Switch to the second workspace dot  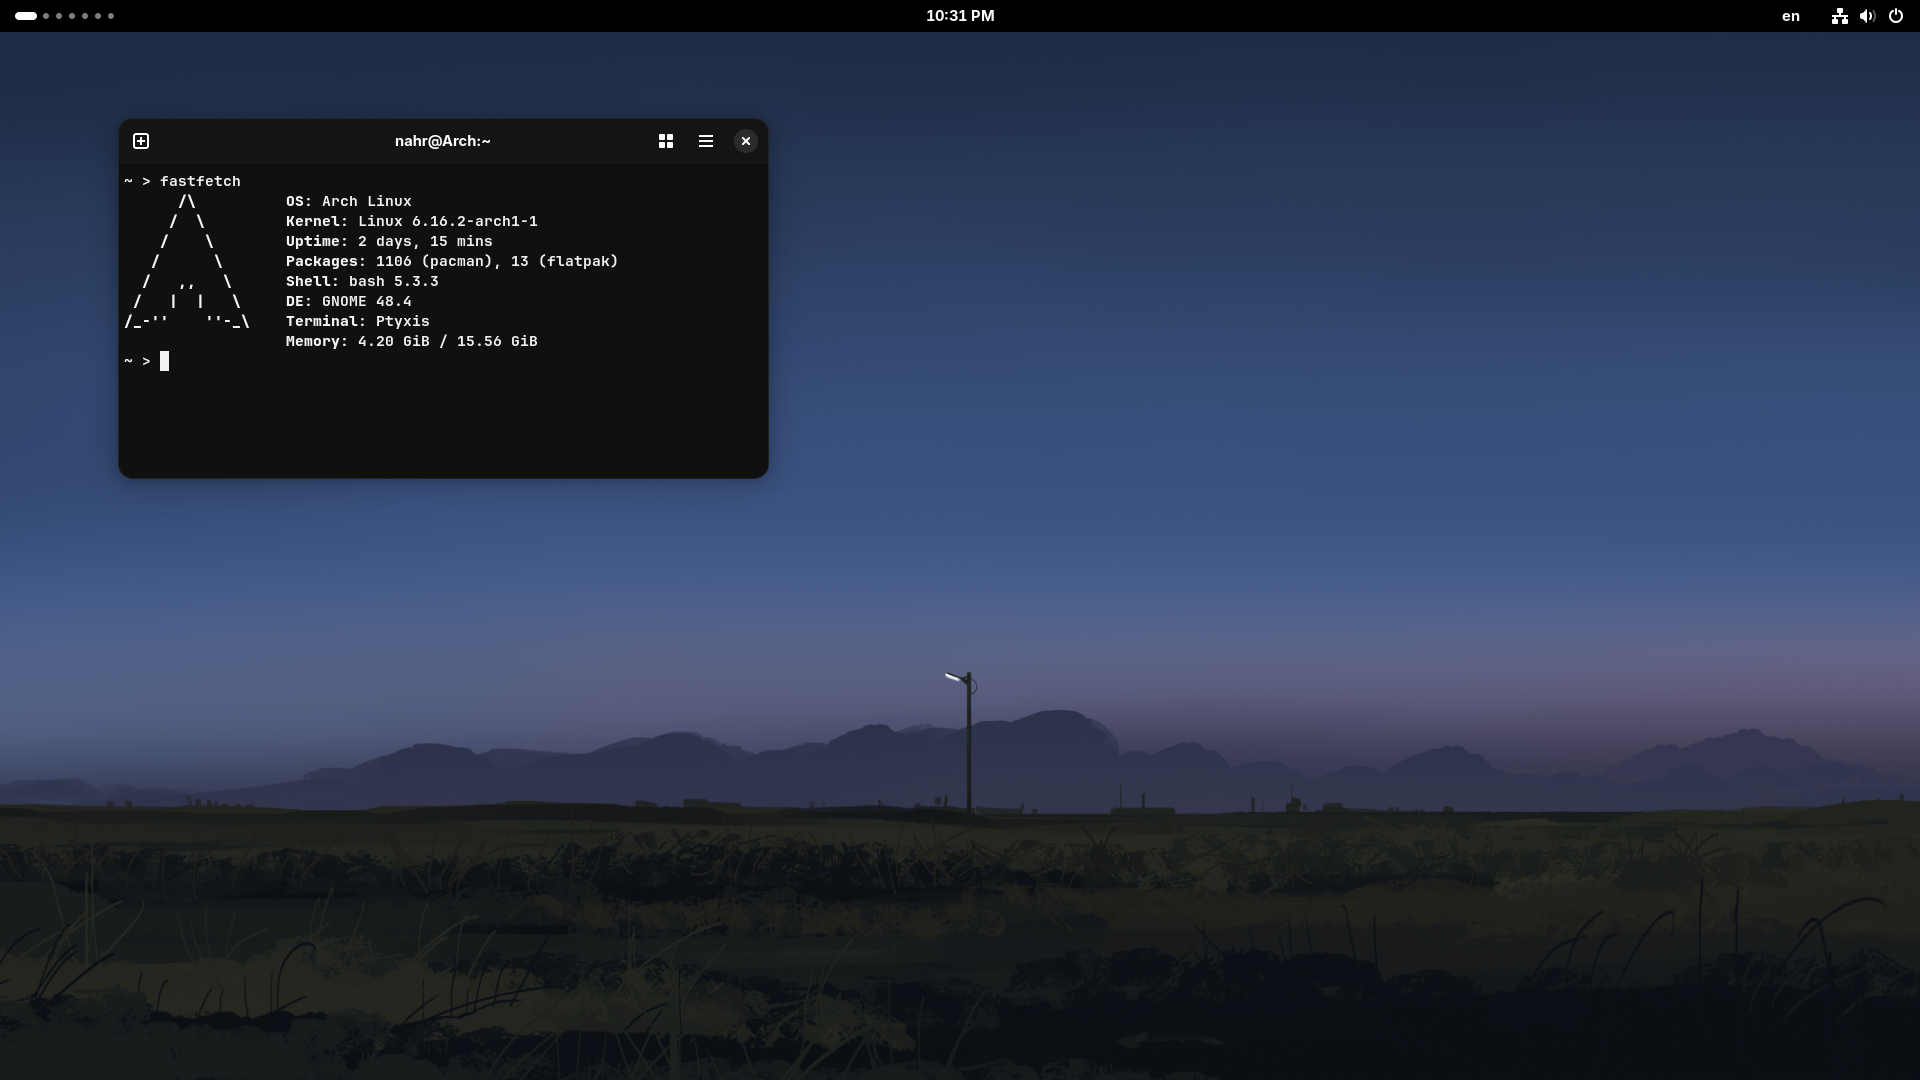click(x=46, y=16)
